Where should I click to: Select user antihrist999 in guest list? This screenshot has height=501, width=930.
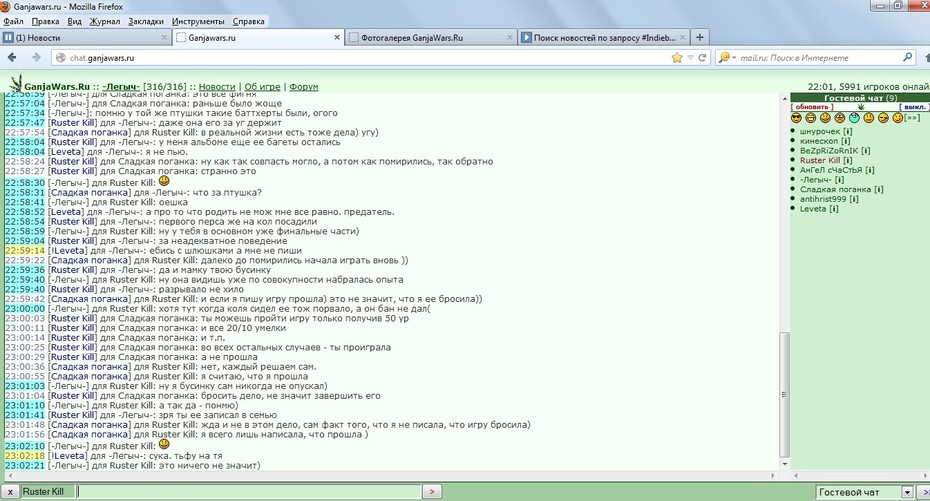(x=823, y=199)
